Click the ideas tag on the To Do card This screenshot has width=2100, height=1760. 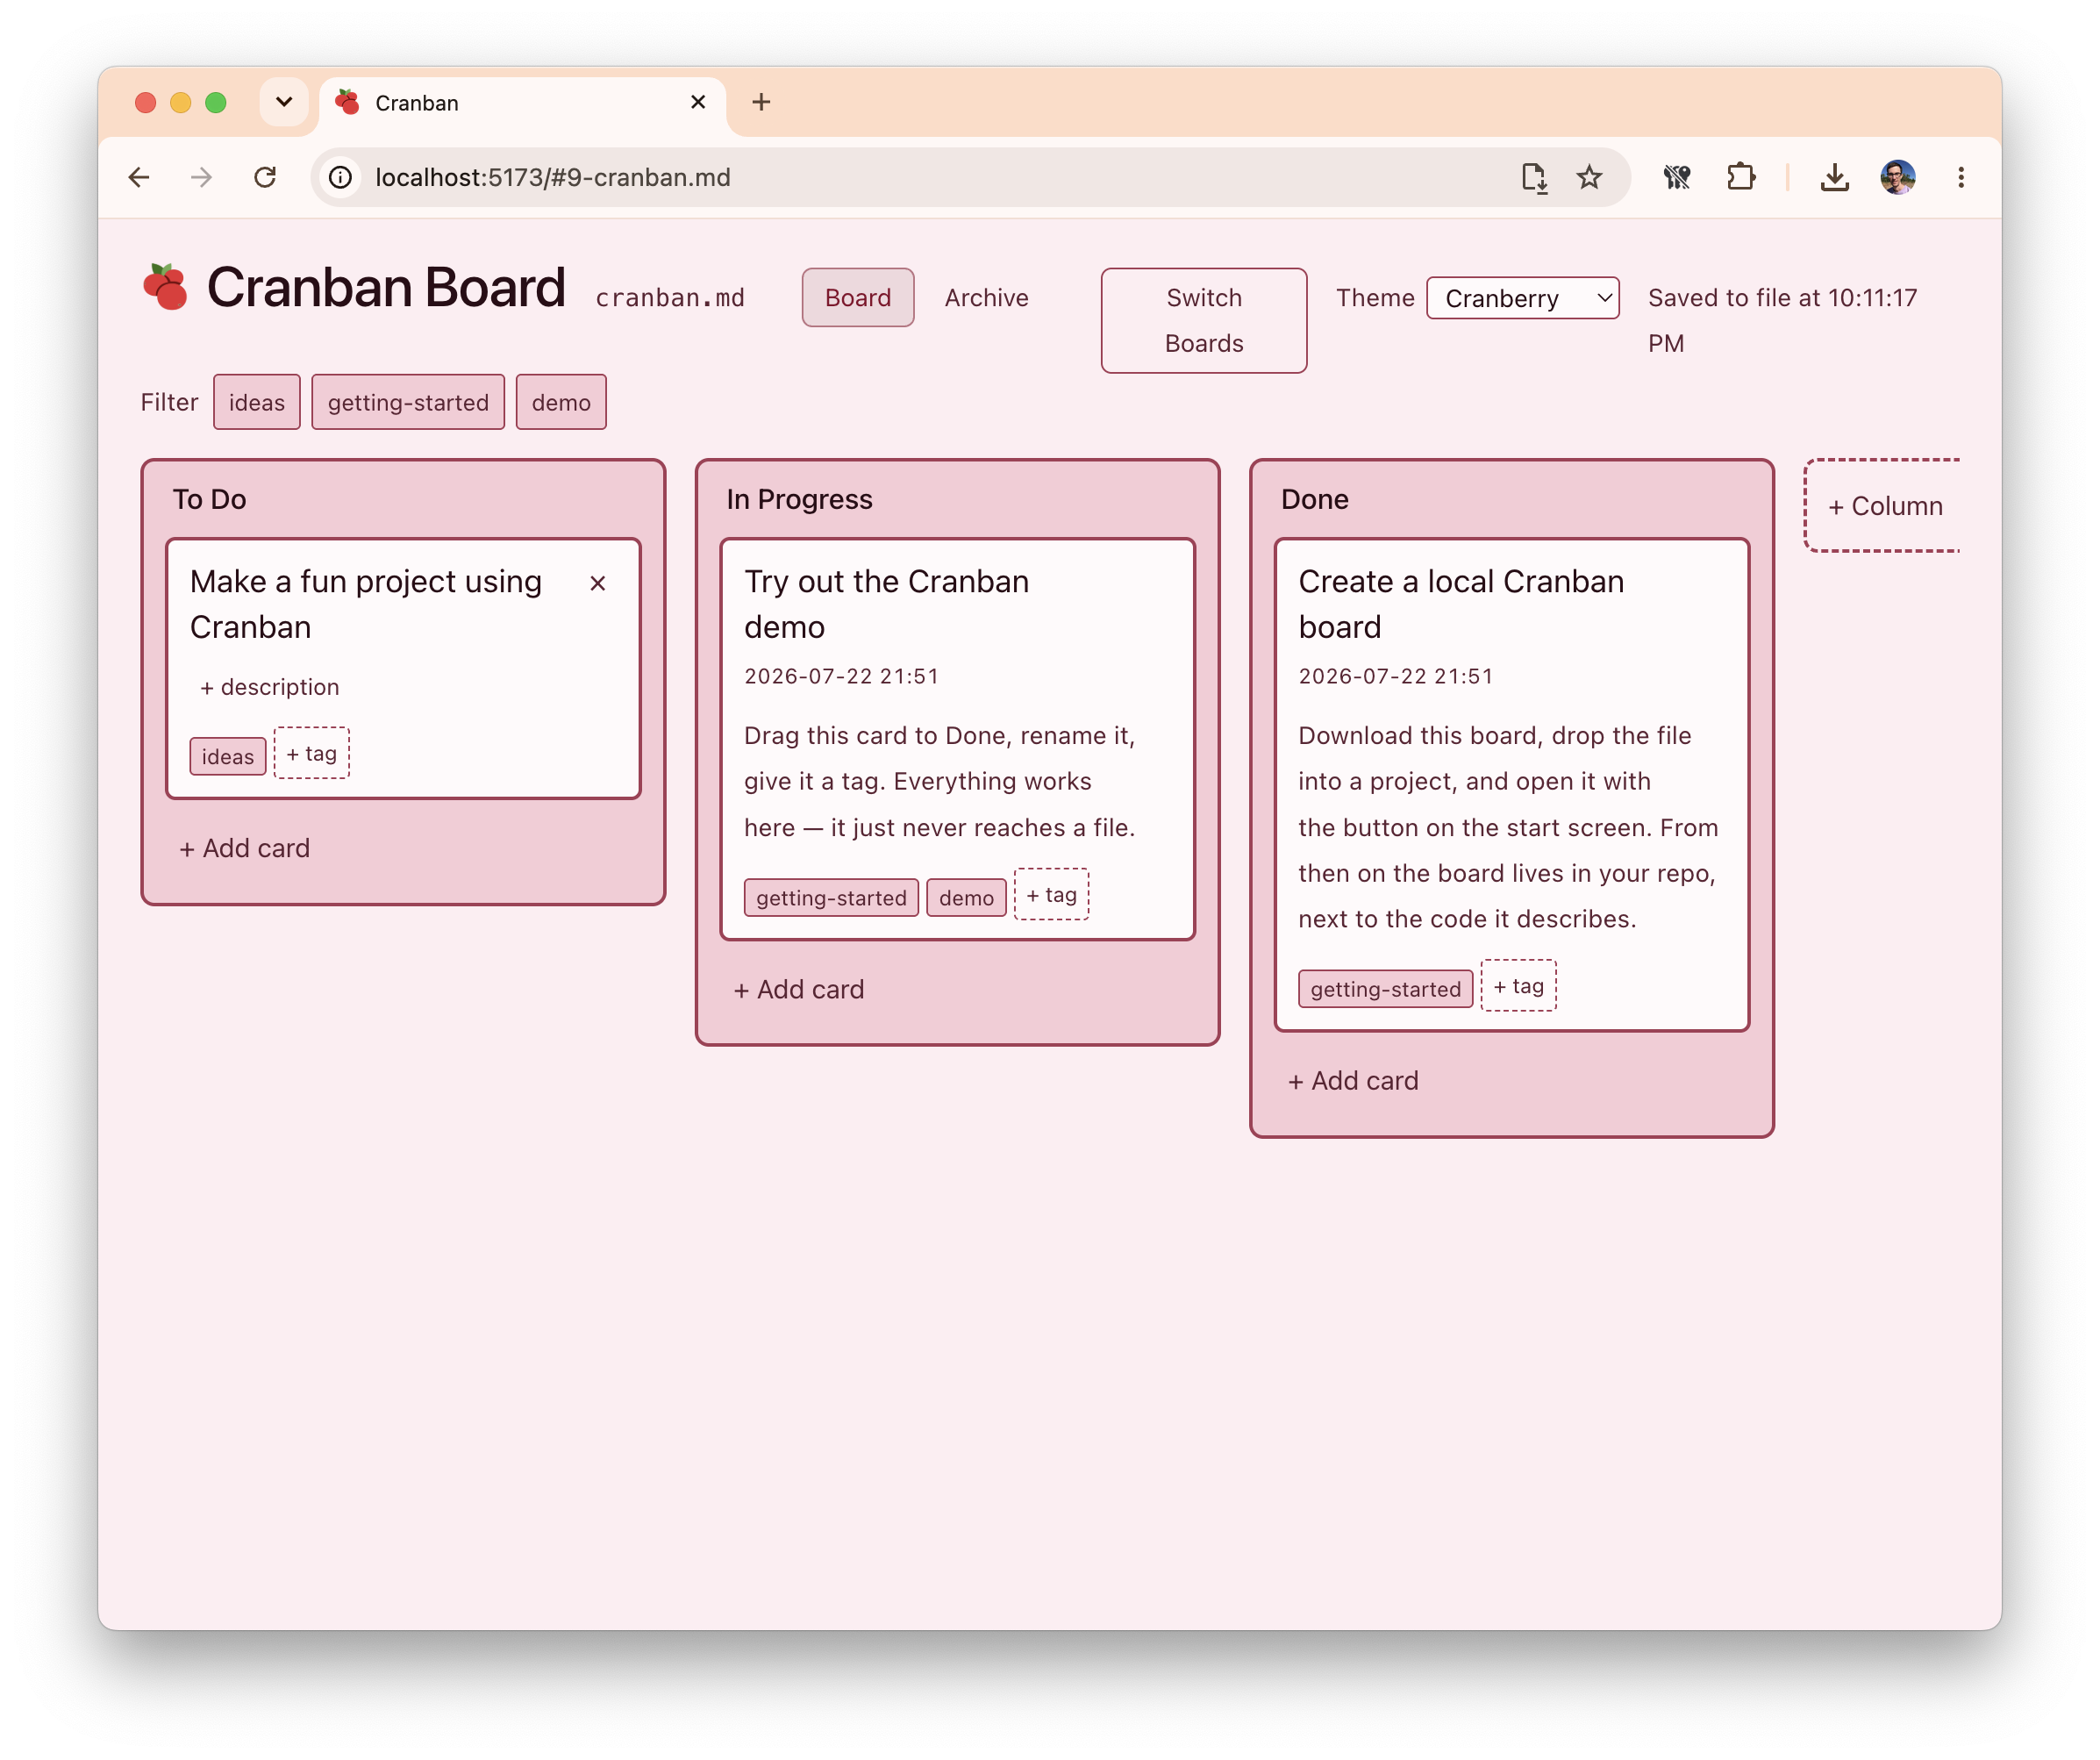pyautogui.click(x=228, y=756)
